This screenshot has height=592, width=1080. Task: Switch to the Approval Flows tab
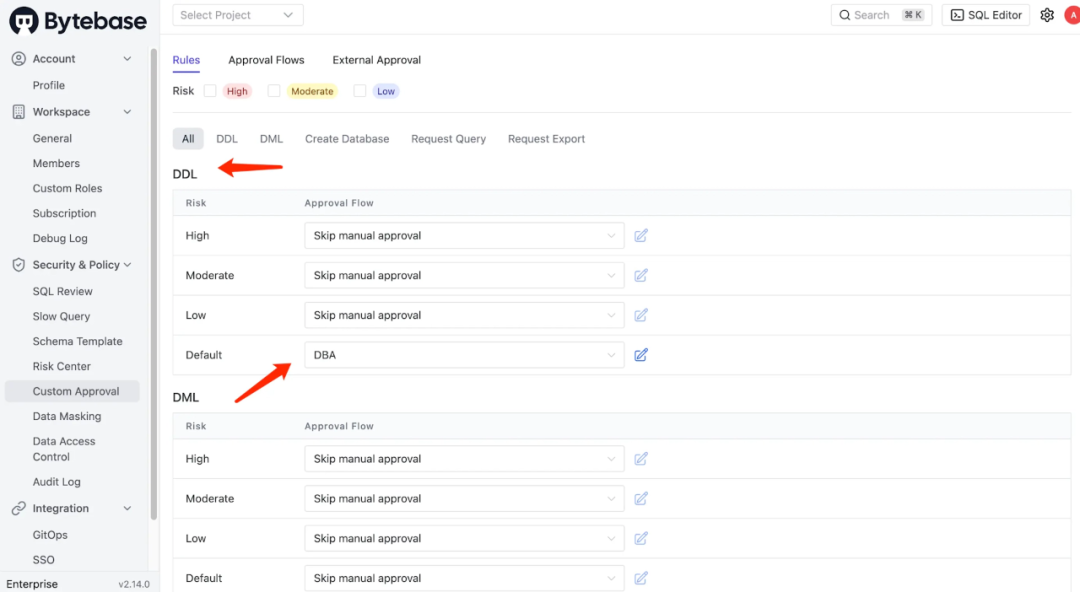point(266,60)
